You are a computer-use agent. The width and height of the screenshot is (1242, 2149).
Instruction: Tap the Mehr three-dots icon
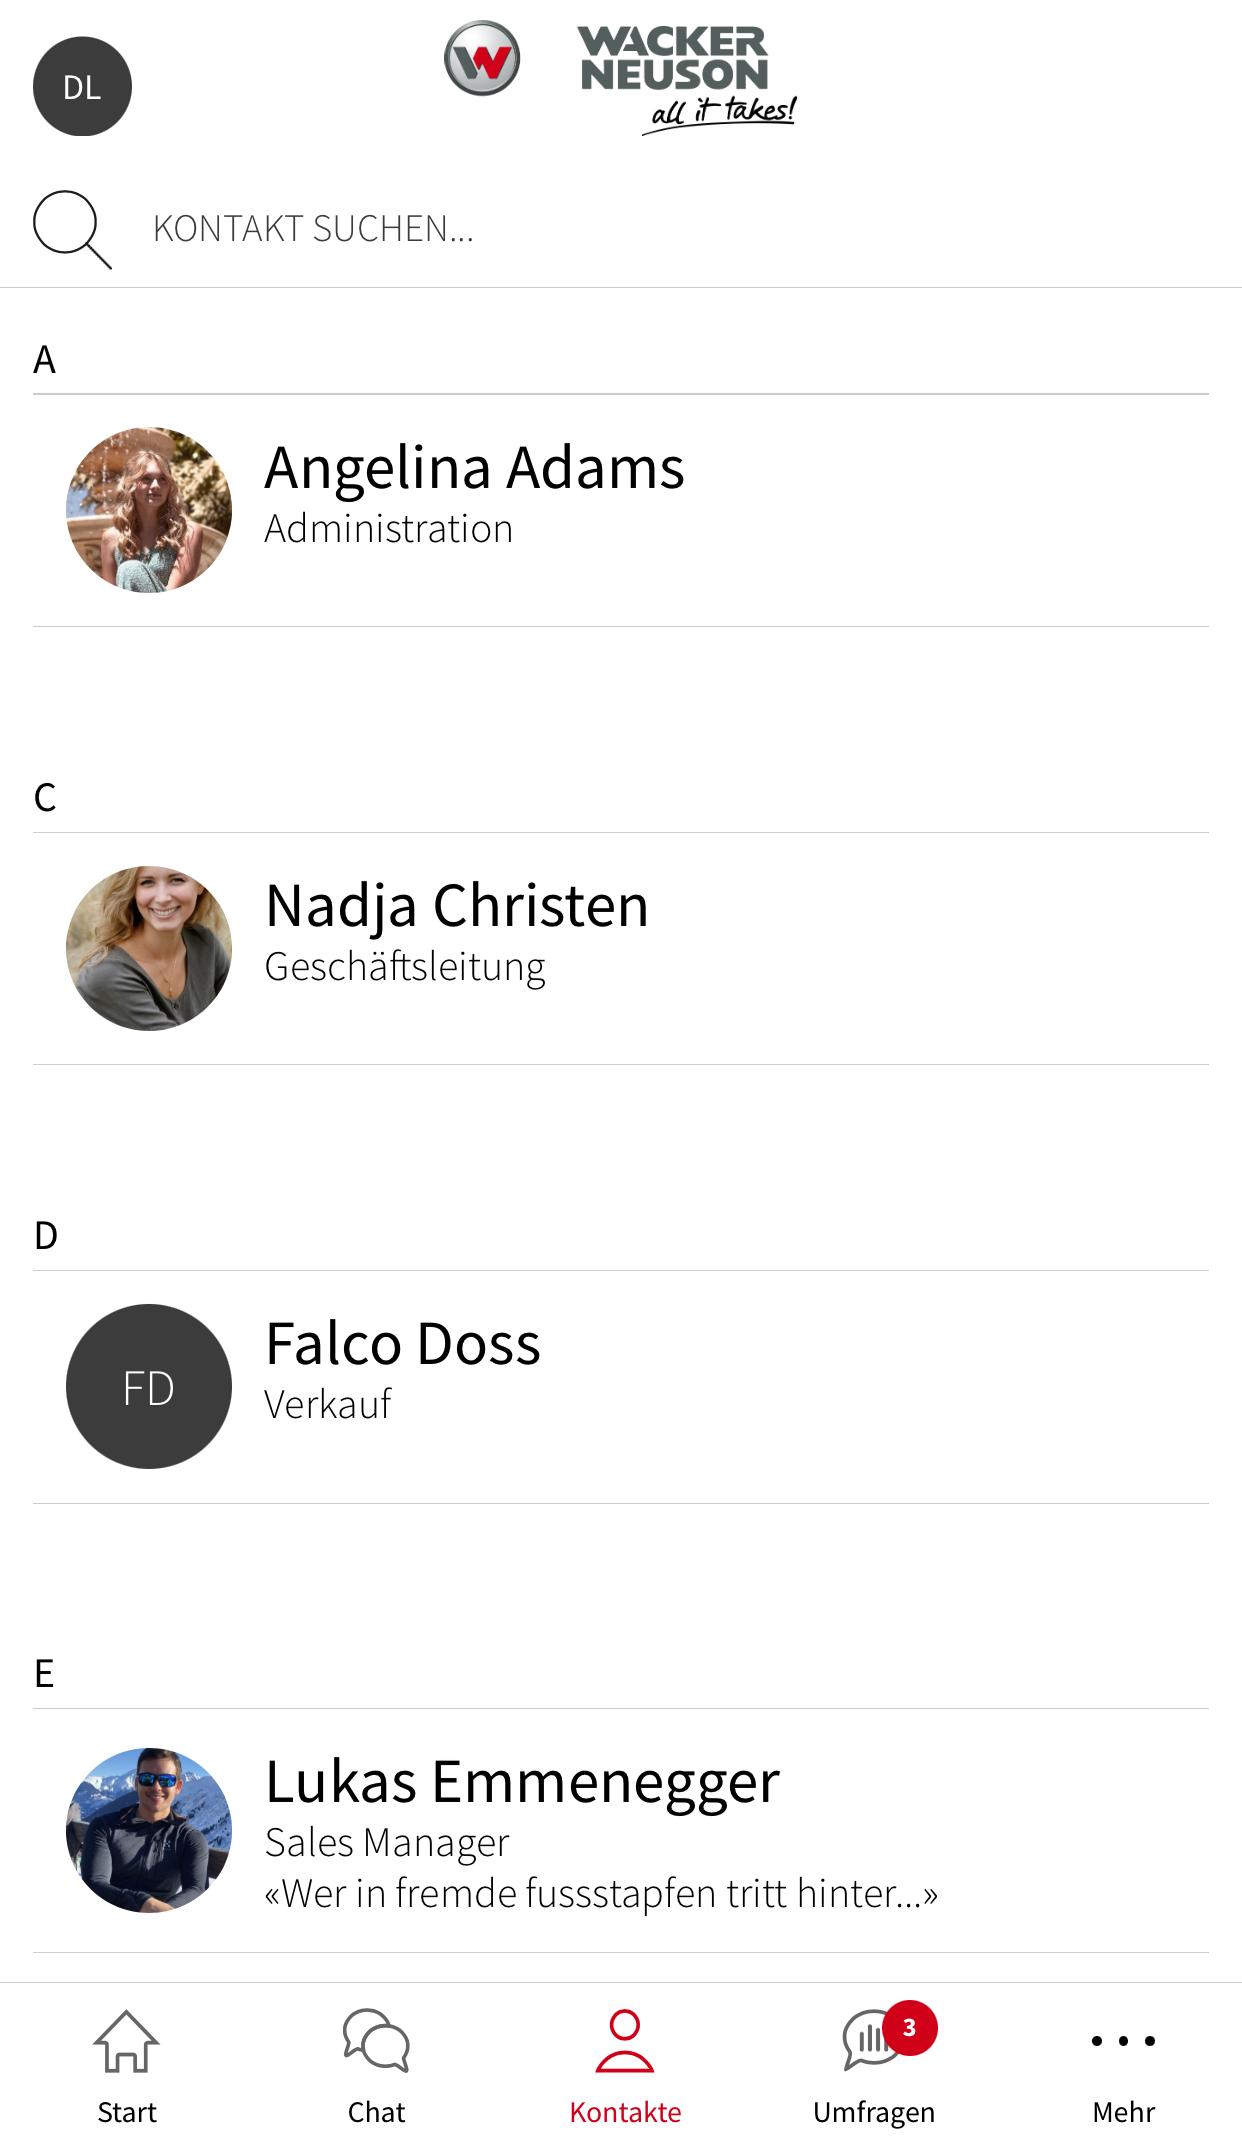(x=1123, y=2041)
